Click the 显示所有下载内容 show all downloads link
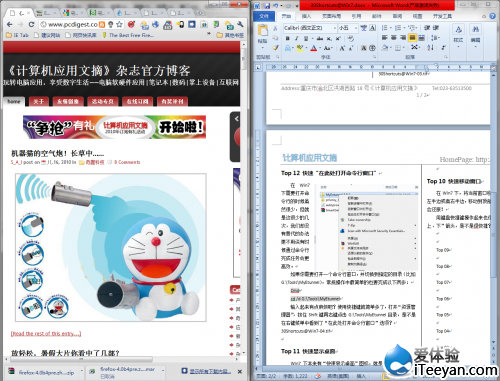 (210, 371)
